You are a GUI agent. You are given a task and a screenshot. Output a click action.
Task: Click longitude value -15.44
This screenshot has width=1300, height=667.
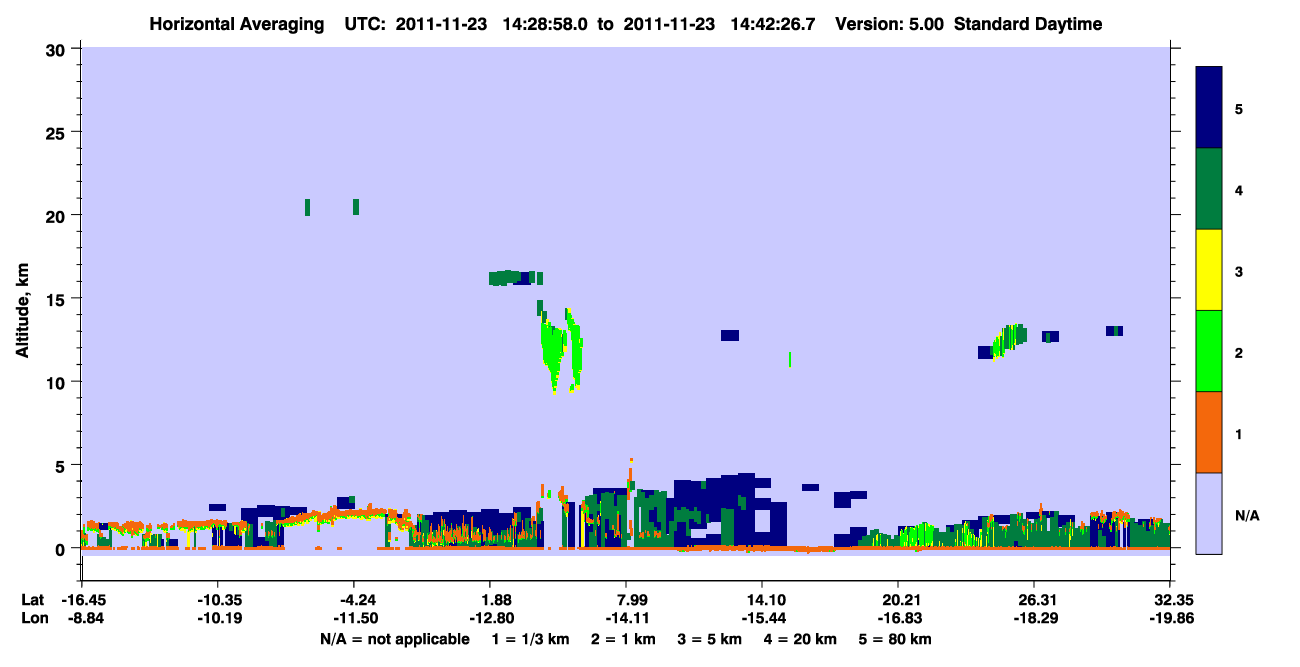pyautogui.click(x=762, y=617)
